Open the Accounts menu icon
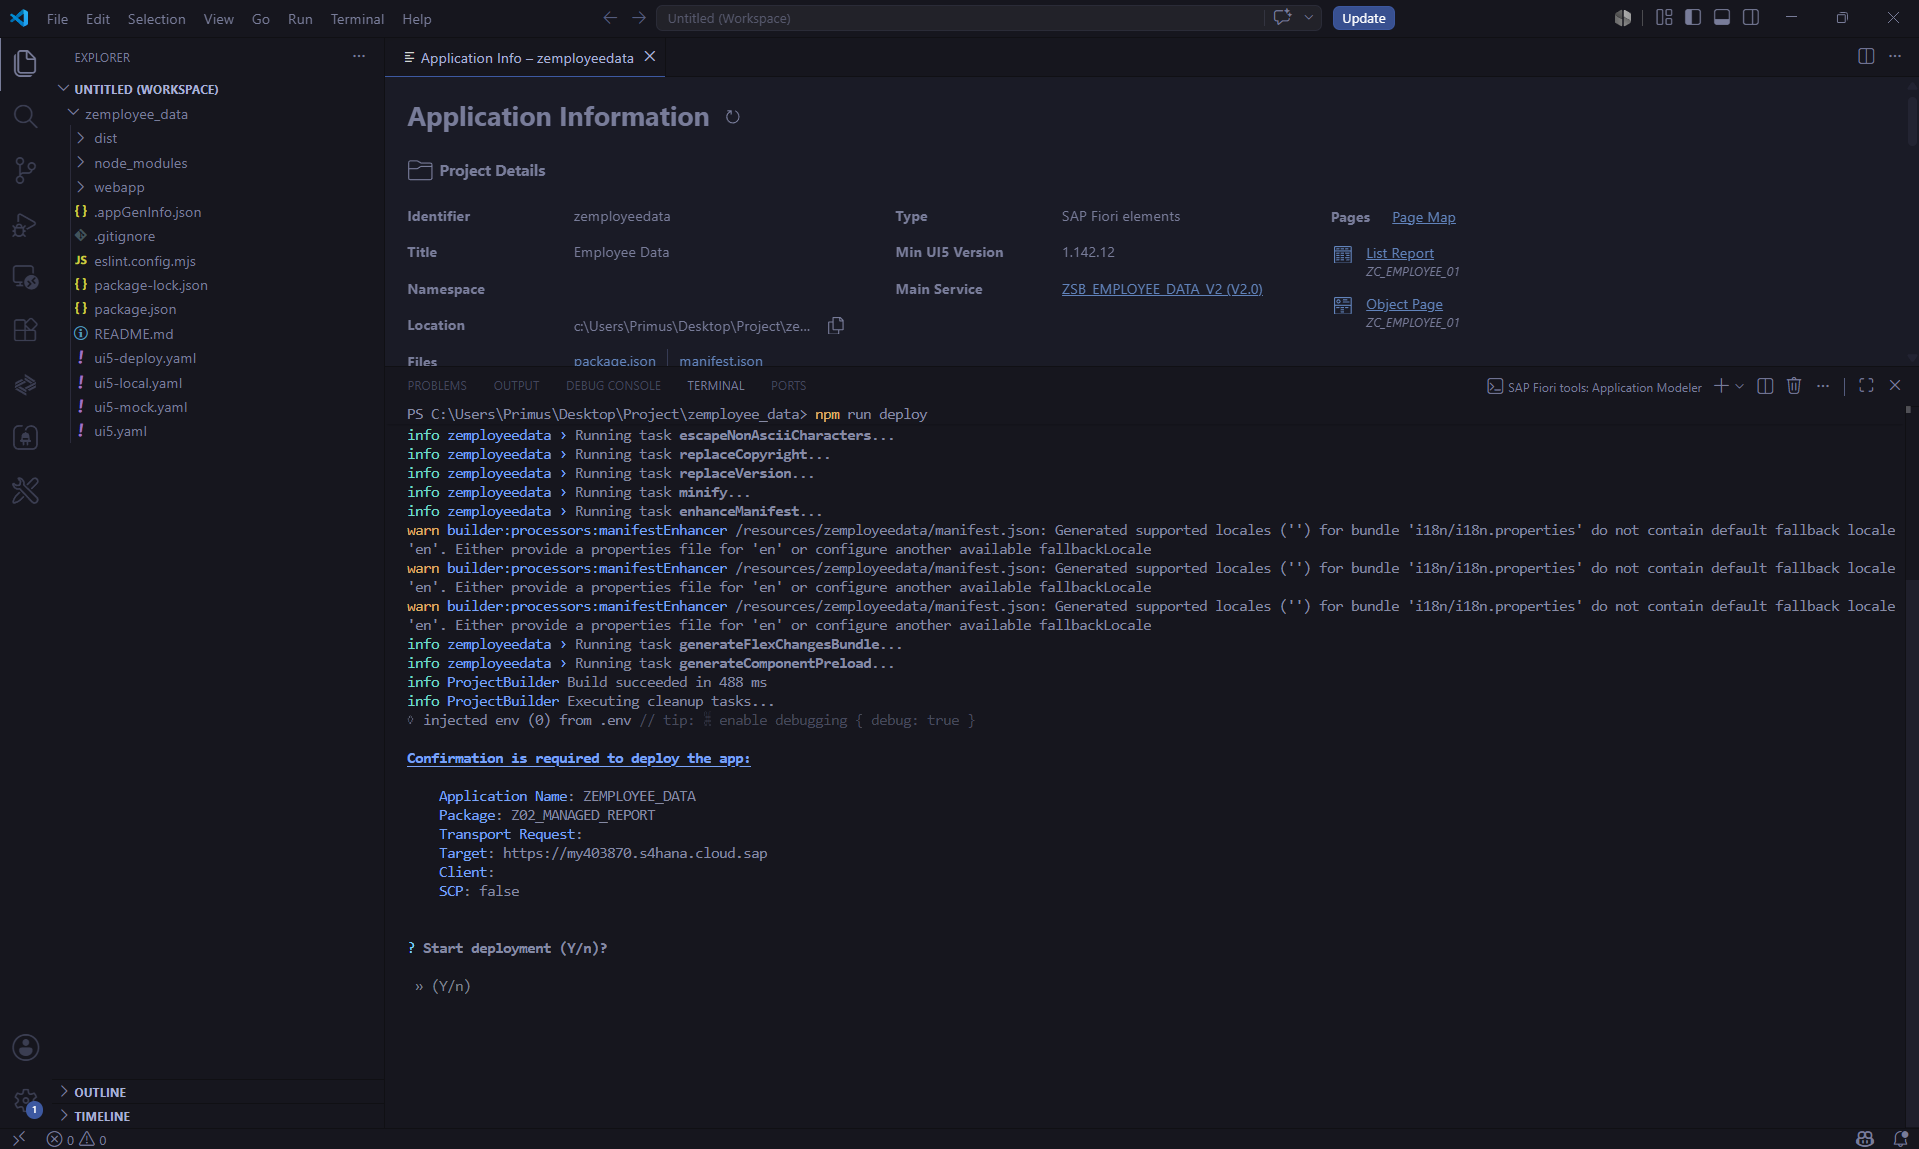 [x=25, y=1047]
